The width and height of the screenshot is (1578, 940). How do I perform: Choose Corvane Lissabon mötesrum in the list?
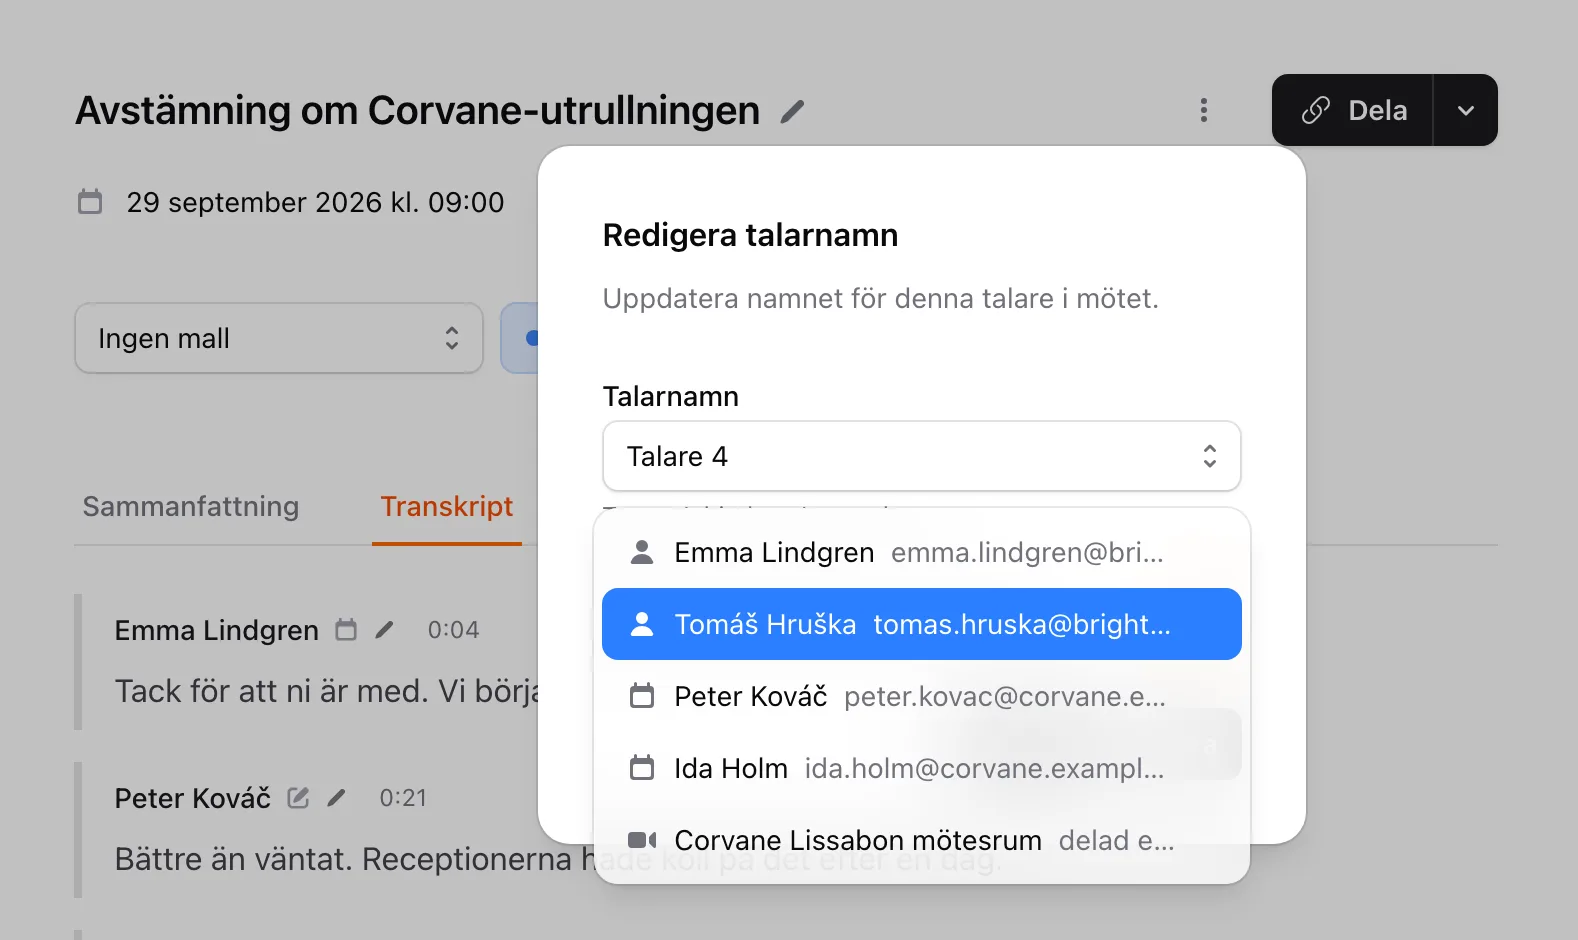tap(922, 840)
